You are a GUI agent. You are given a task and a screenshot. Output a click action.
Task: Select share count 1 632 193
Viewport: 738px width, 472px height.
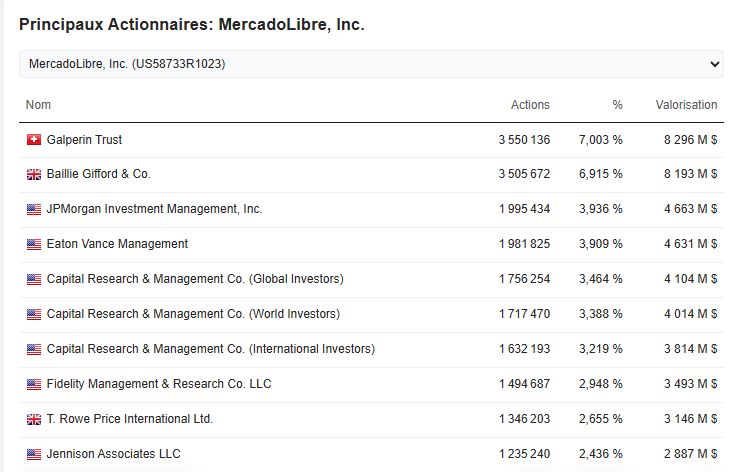[x=524, y=349]
